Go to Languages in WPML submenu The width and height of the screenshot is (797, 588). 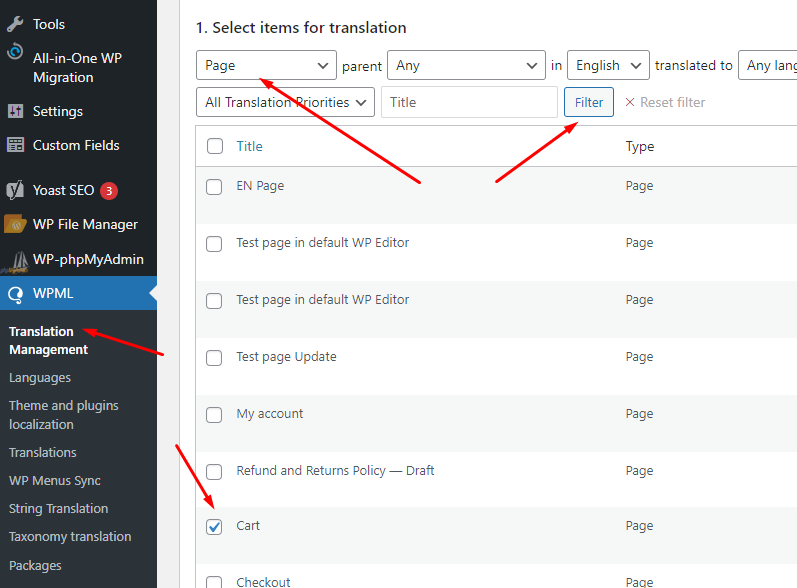40,378
